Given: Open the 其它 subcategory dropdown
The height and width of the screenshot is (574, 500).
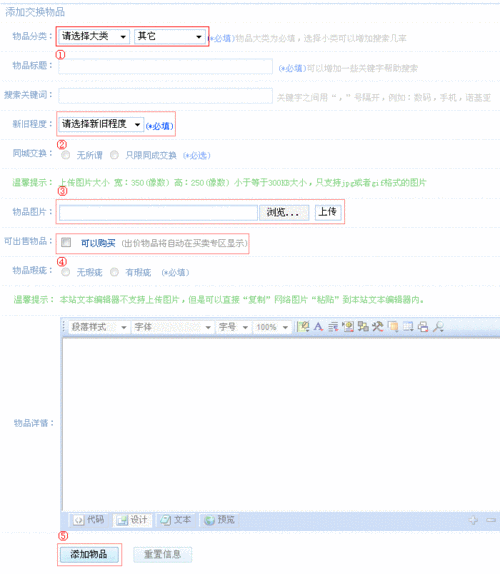Looking at the screenshot, I should coord(170,36).
